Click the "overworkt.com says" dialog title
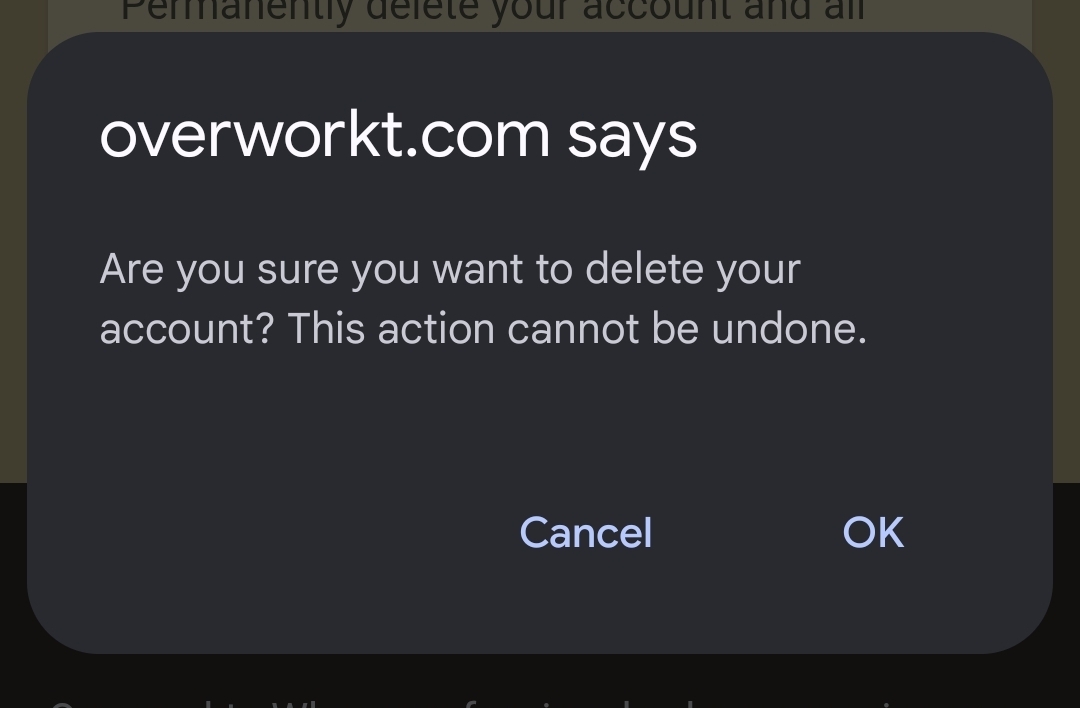1080x708 pixels. click(x=398, y=135)
